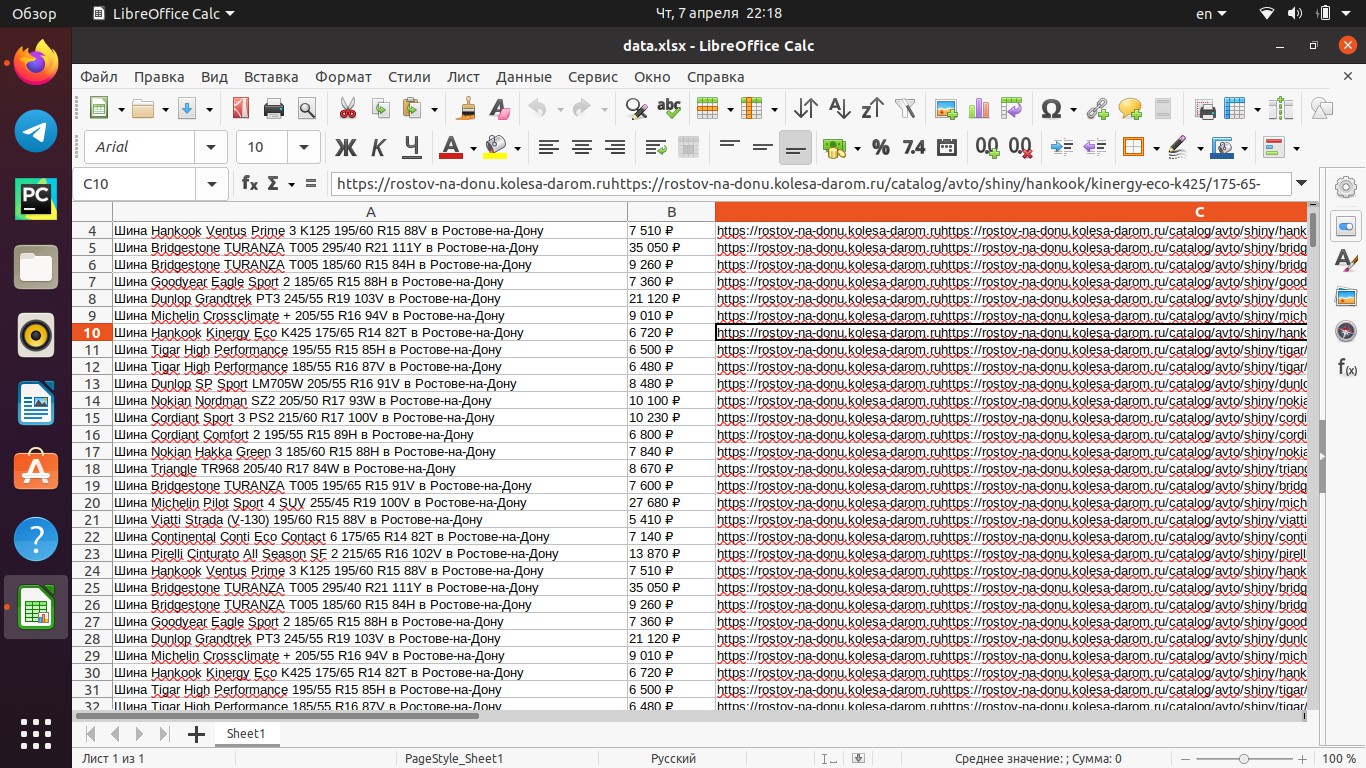Toggle Align Top vertical alignment
1366x768 pixels.
pyautogui.click(x=730, y=147)
